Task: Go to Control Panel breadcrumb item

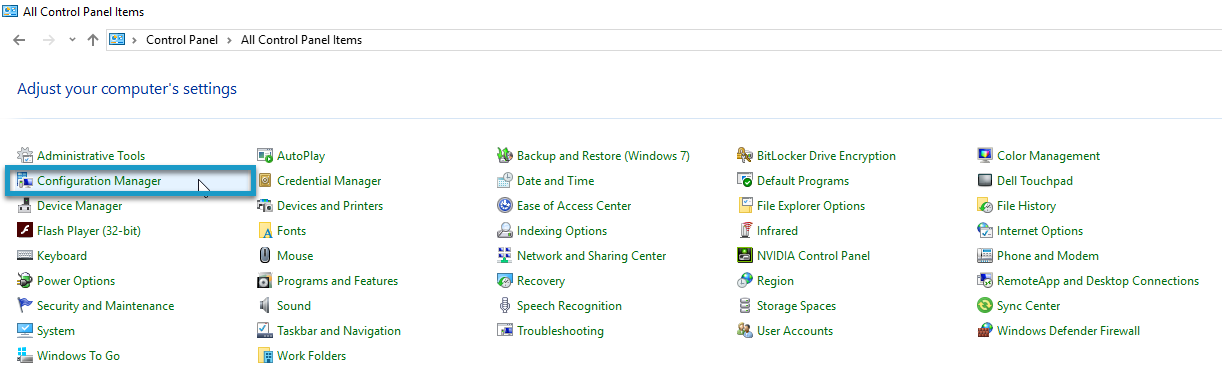Action: click(x=182, y=40)
